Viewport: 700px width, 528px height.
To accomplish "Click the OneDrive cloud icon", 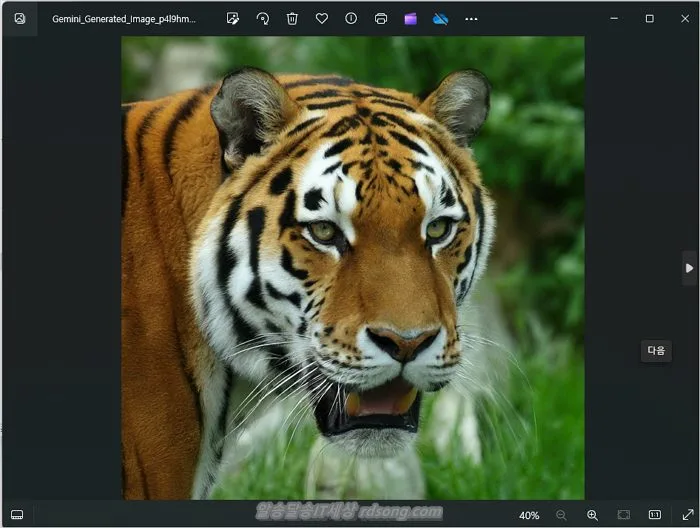I will point(441,19).
